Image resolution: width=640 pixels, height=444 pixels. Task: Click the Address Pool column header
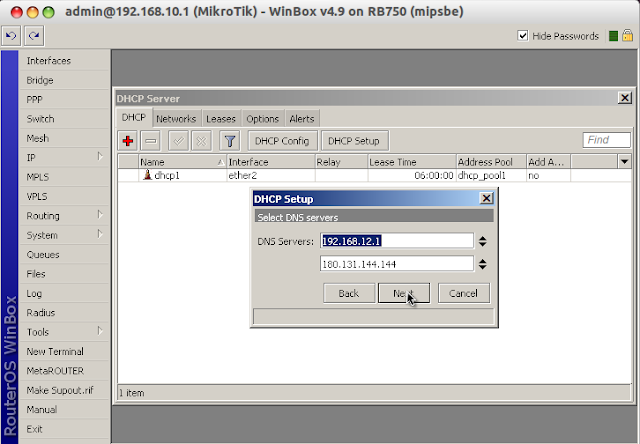click(491, 162)
